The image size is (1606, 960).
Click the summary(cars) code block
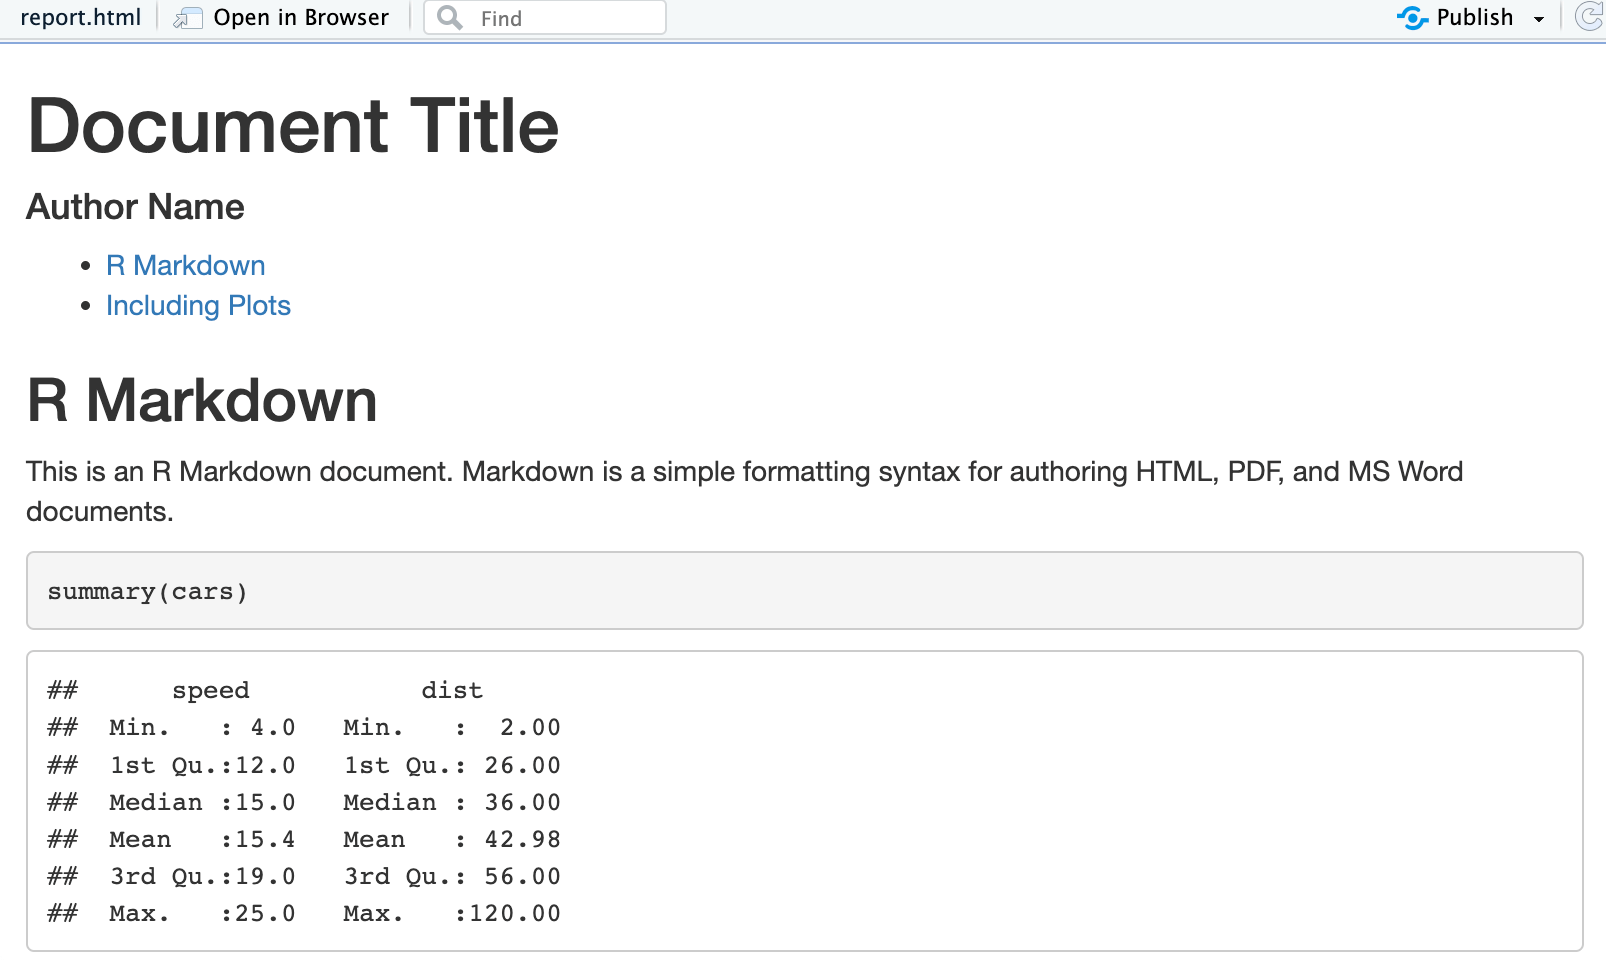pos(146,591)
